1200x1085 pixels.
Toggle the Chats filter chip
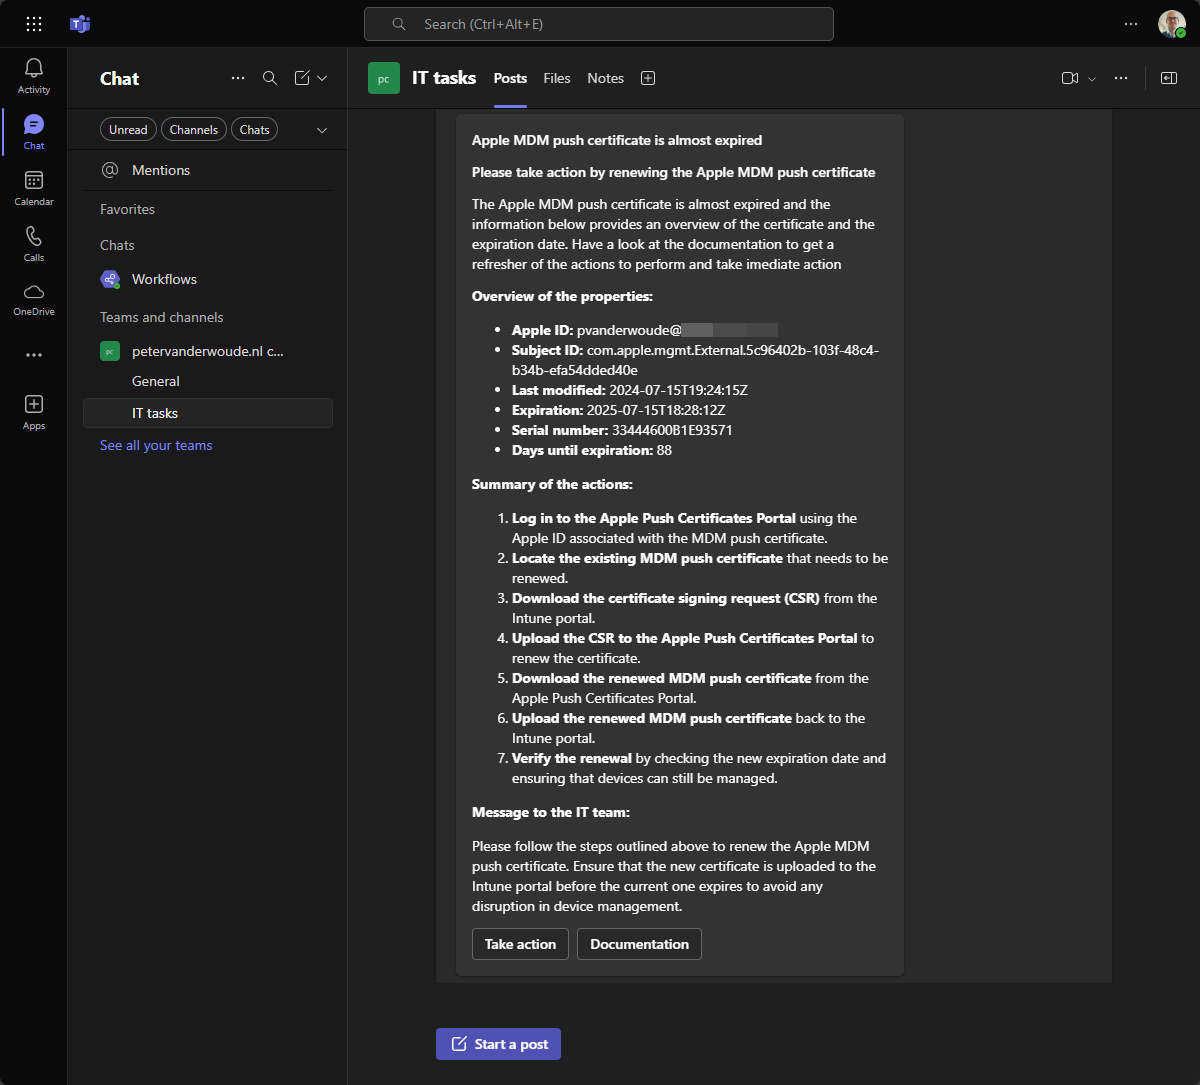pyautogui.click(x=254, y=130)
